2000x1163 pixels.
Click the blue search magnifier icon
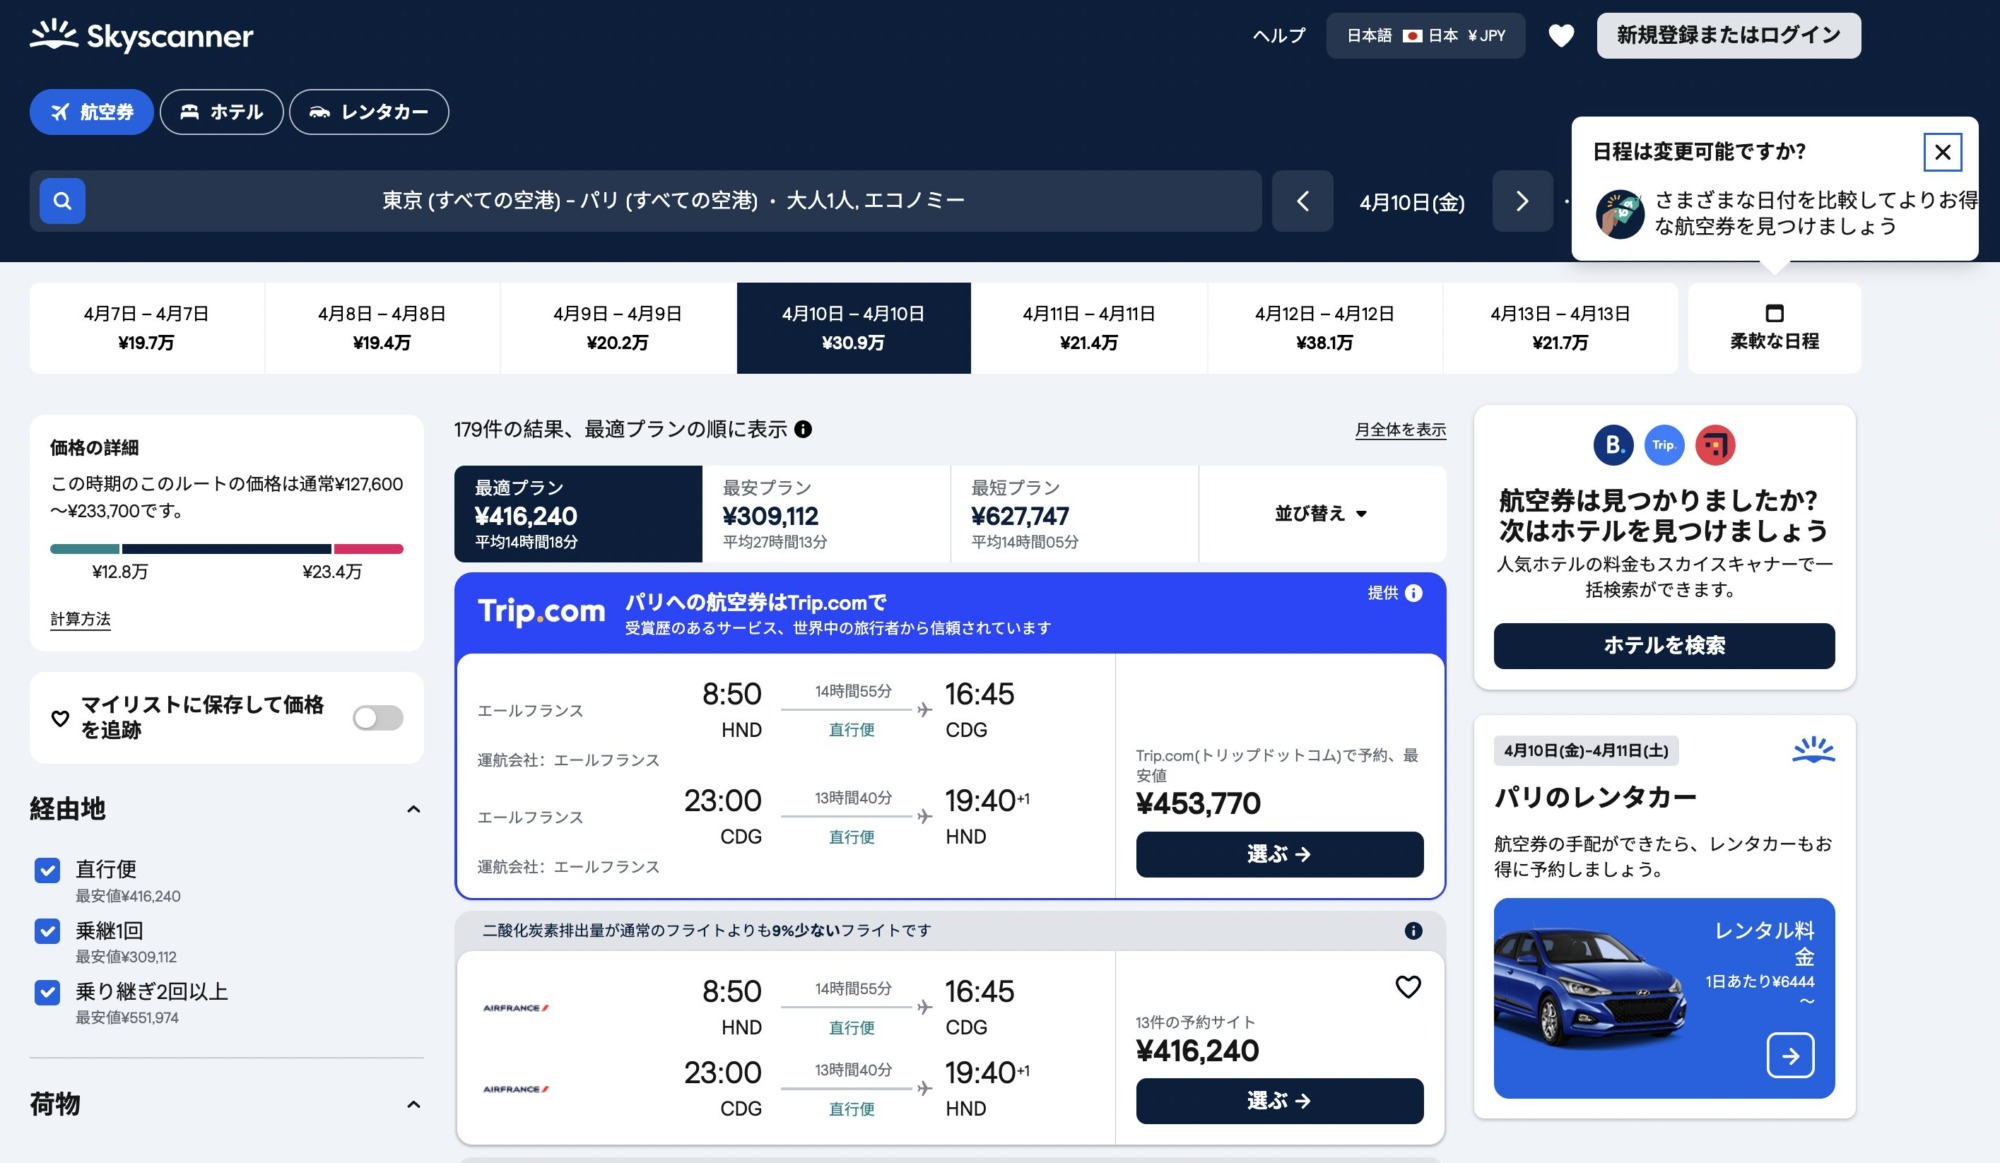62,201
